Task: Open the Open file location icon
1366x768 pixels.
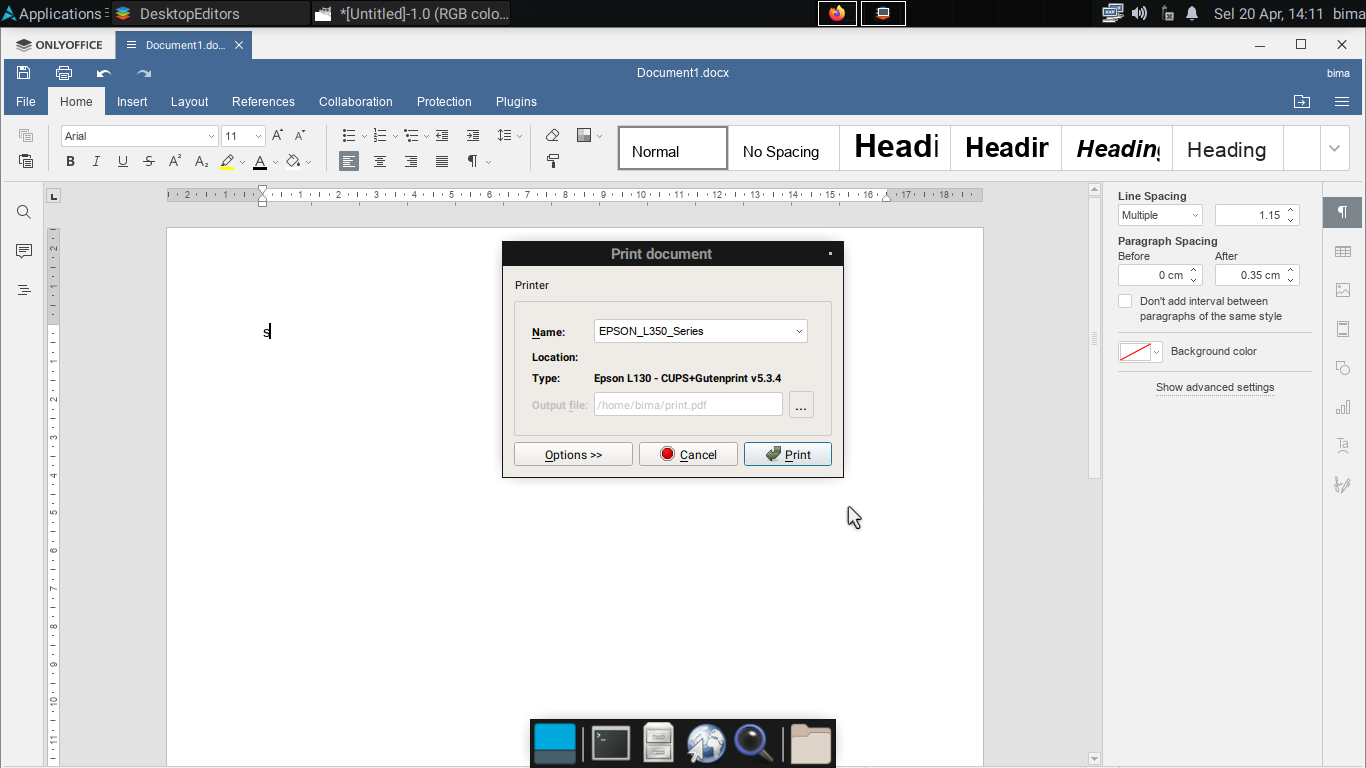Action: coord(1301,101)
